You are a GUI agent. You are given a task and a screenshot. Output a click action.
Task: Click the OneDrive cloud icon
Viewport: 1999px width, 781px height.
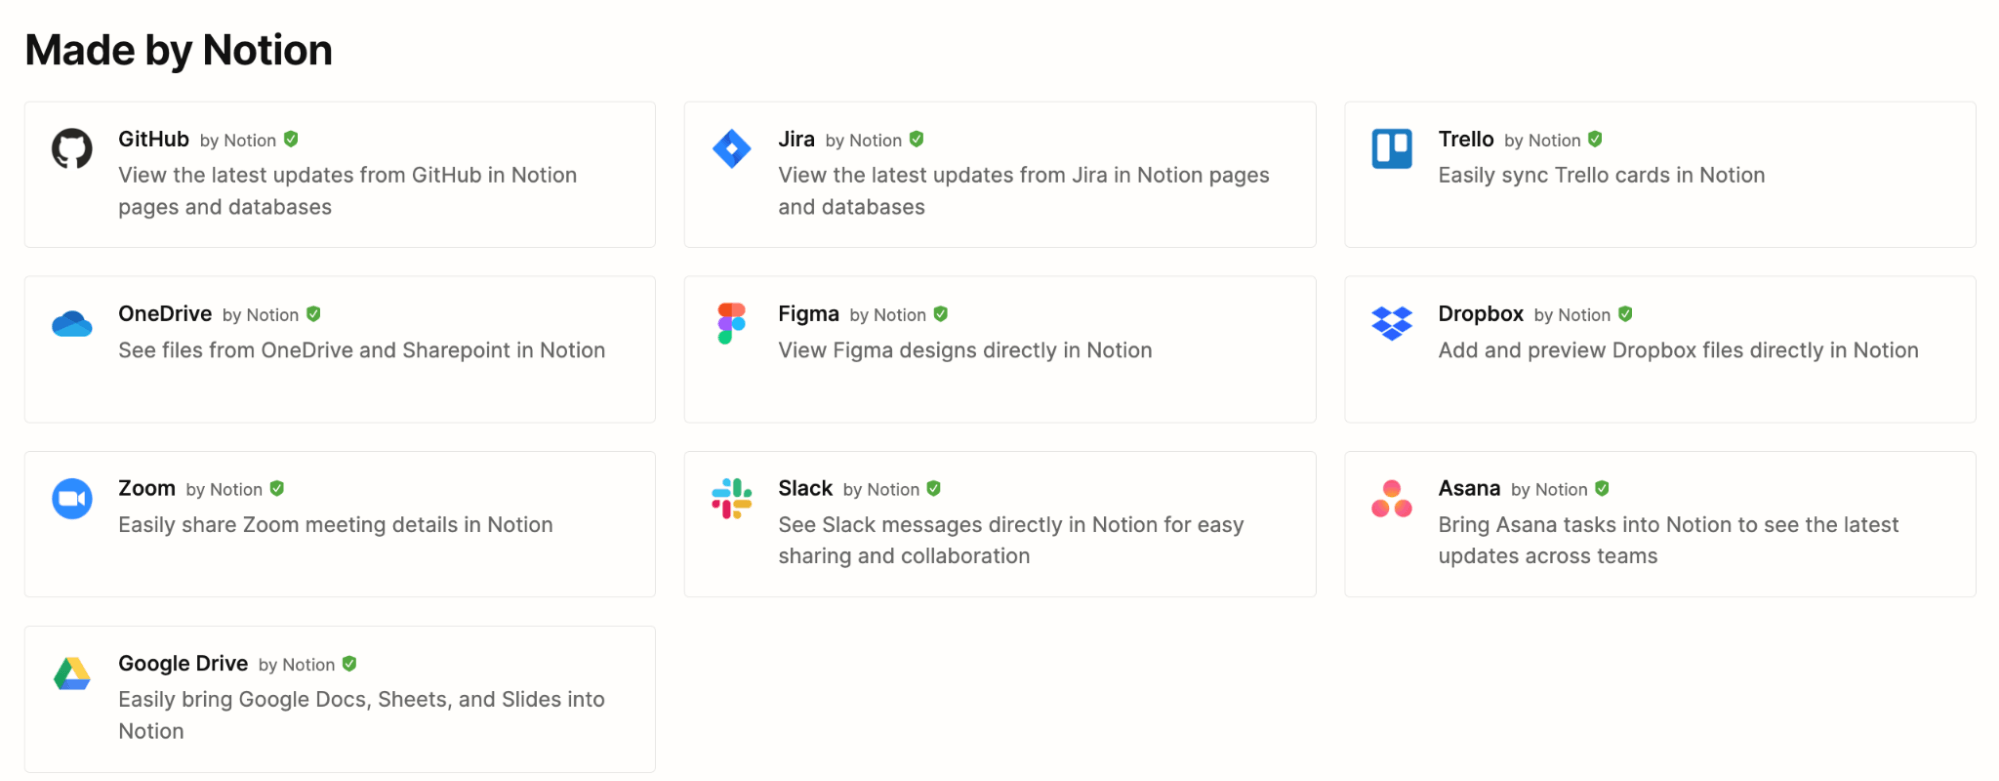pyautogui.click(x=72, y=324)
